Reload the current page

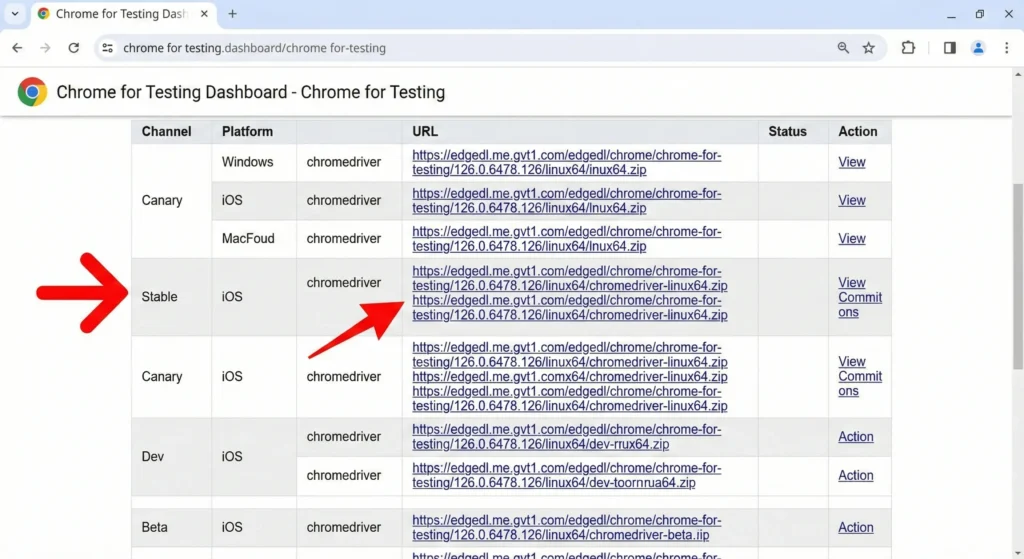click(74, 48)
